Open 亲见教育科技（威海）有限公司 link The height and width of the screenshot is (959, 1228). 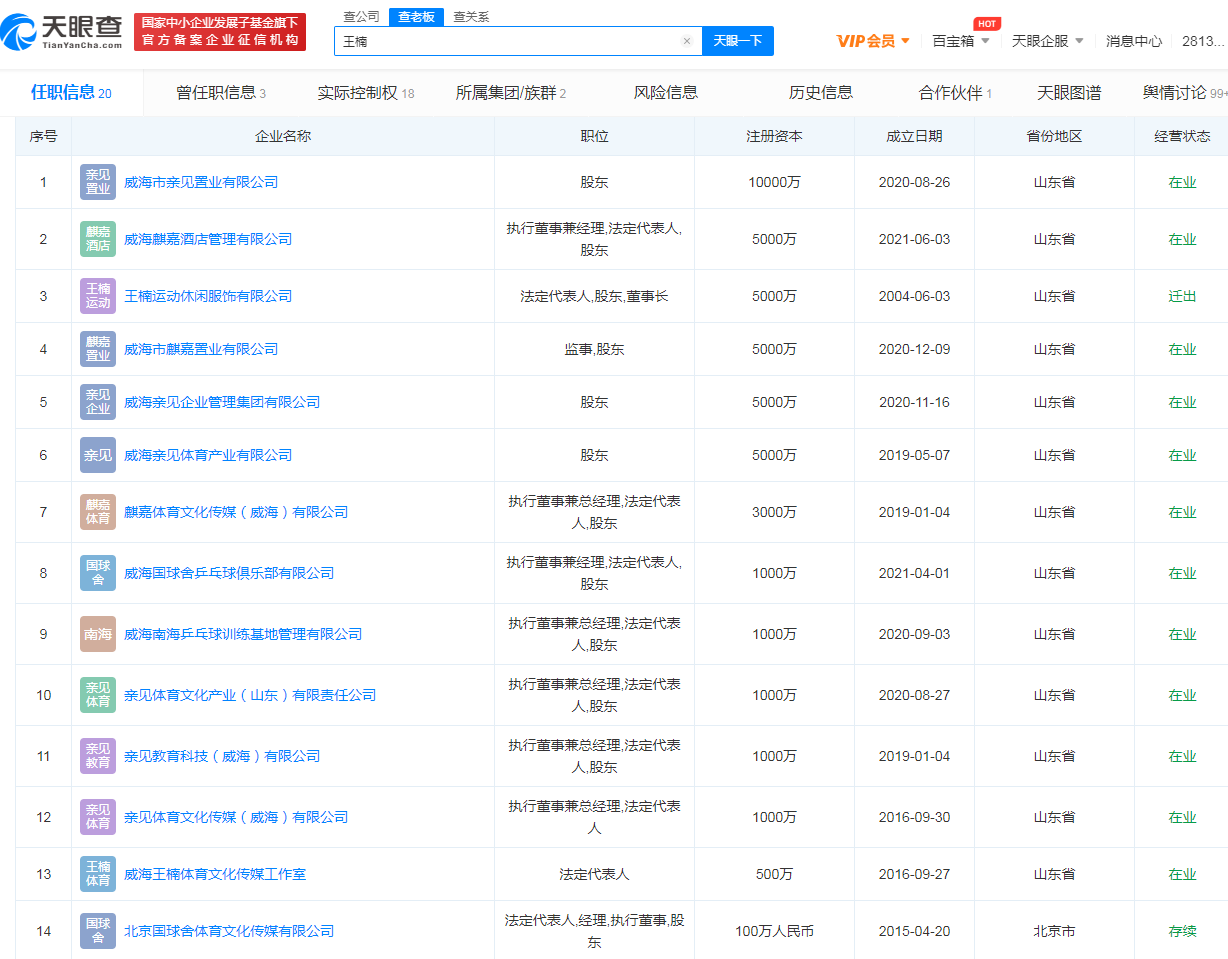tap(222, 756)
